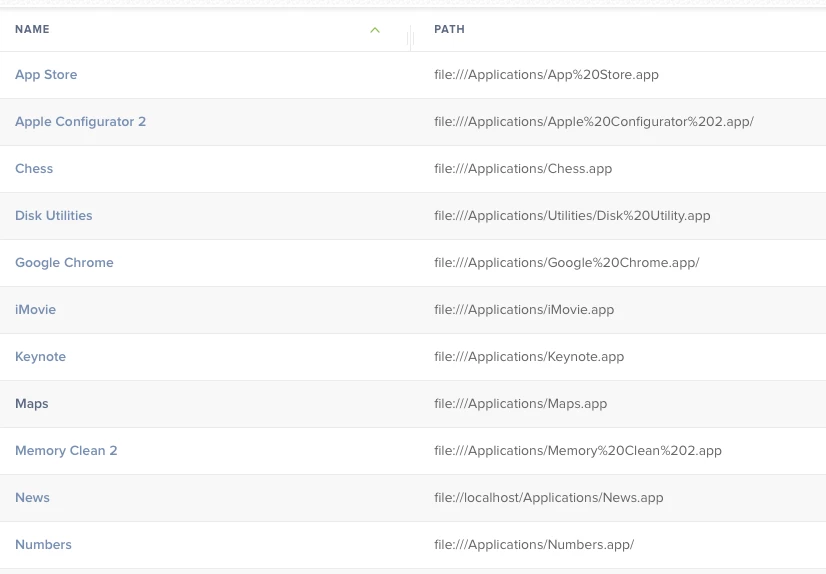Open the Maps entry
This screenshot has height=574, width=826.
(32, 404)
